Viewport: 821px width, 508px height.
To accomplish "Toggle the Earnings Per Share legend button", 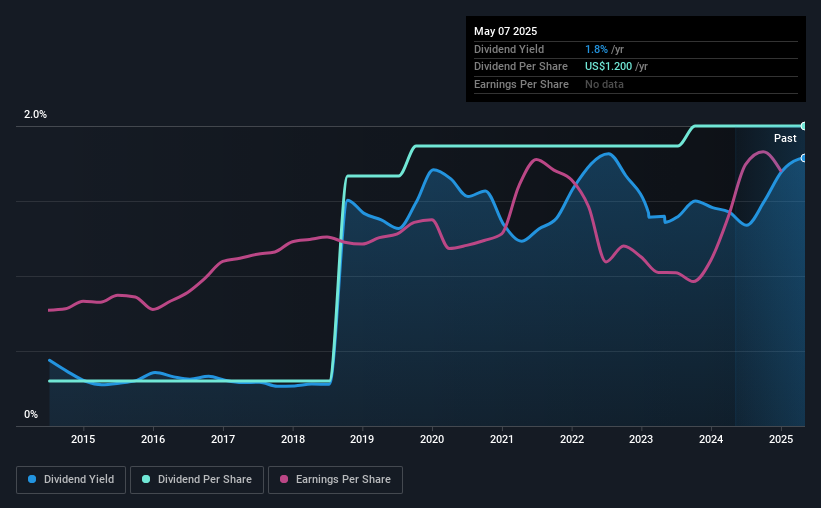I will pos(336,480).
